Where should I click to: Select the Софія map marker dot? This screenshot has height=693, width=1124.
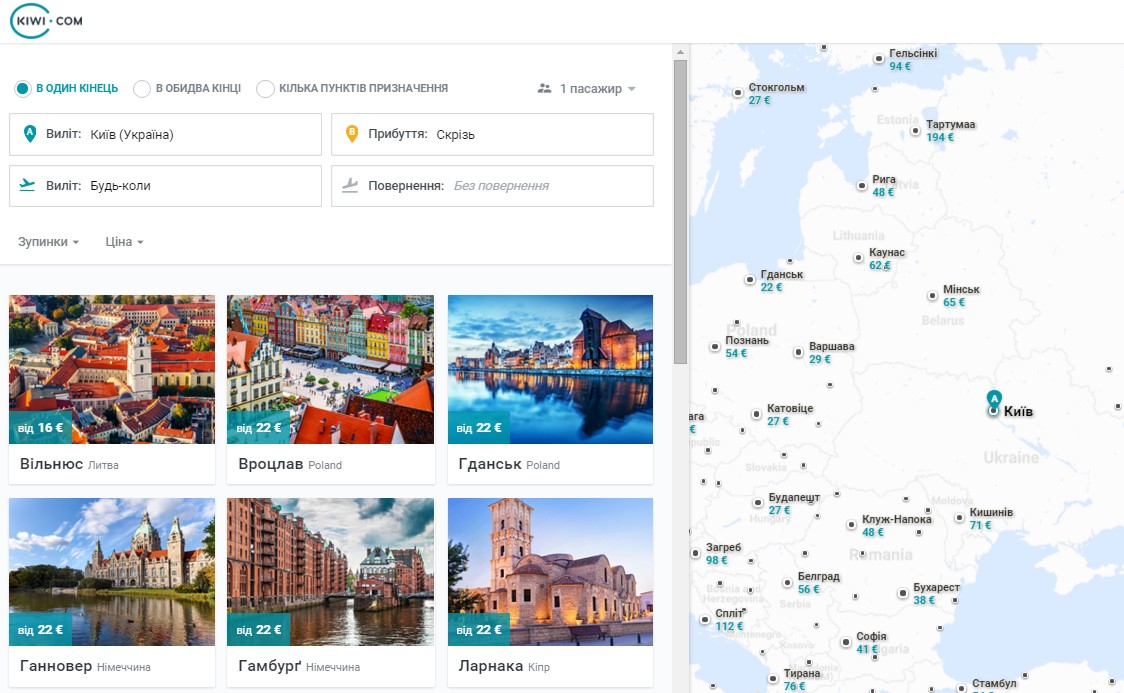(x=846, y=642)
